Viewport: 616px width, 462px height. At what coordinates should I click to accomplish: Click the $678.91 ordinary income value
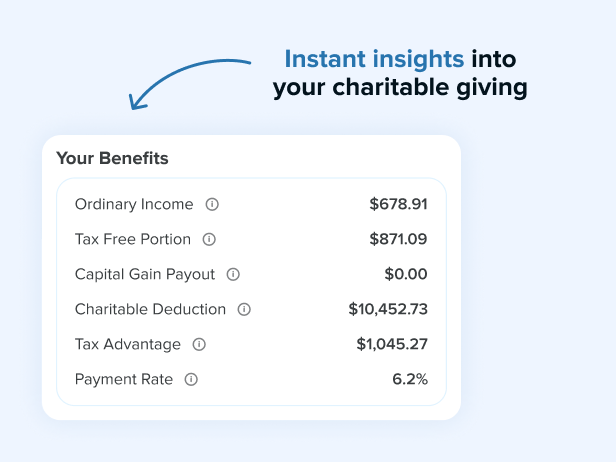tap(398, 204)
